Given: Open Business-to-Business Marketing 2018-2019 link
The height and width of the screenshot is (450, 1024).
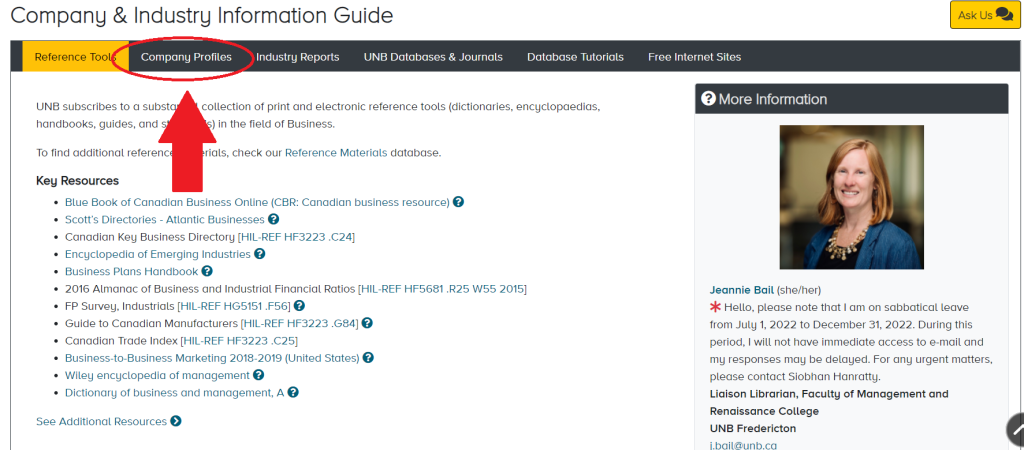Looking at the screenshot, I should (212, 358).
